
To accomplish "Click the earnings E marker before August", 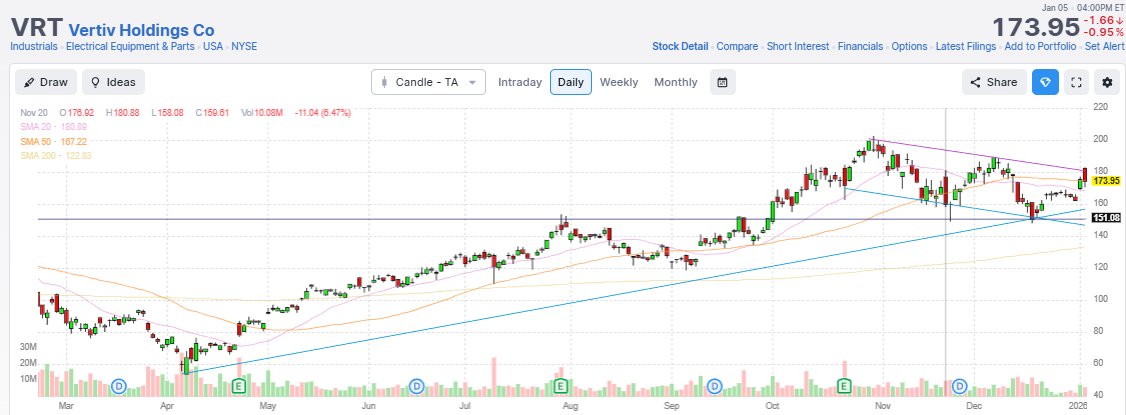I will coord(559,387).
